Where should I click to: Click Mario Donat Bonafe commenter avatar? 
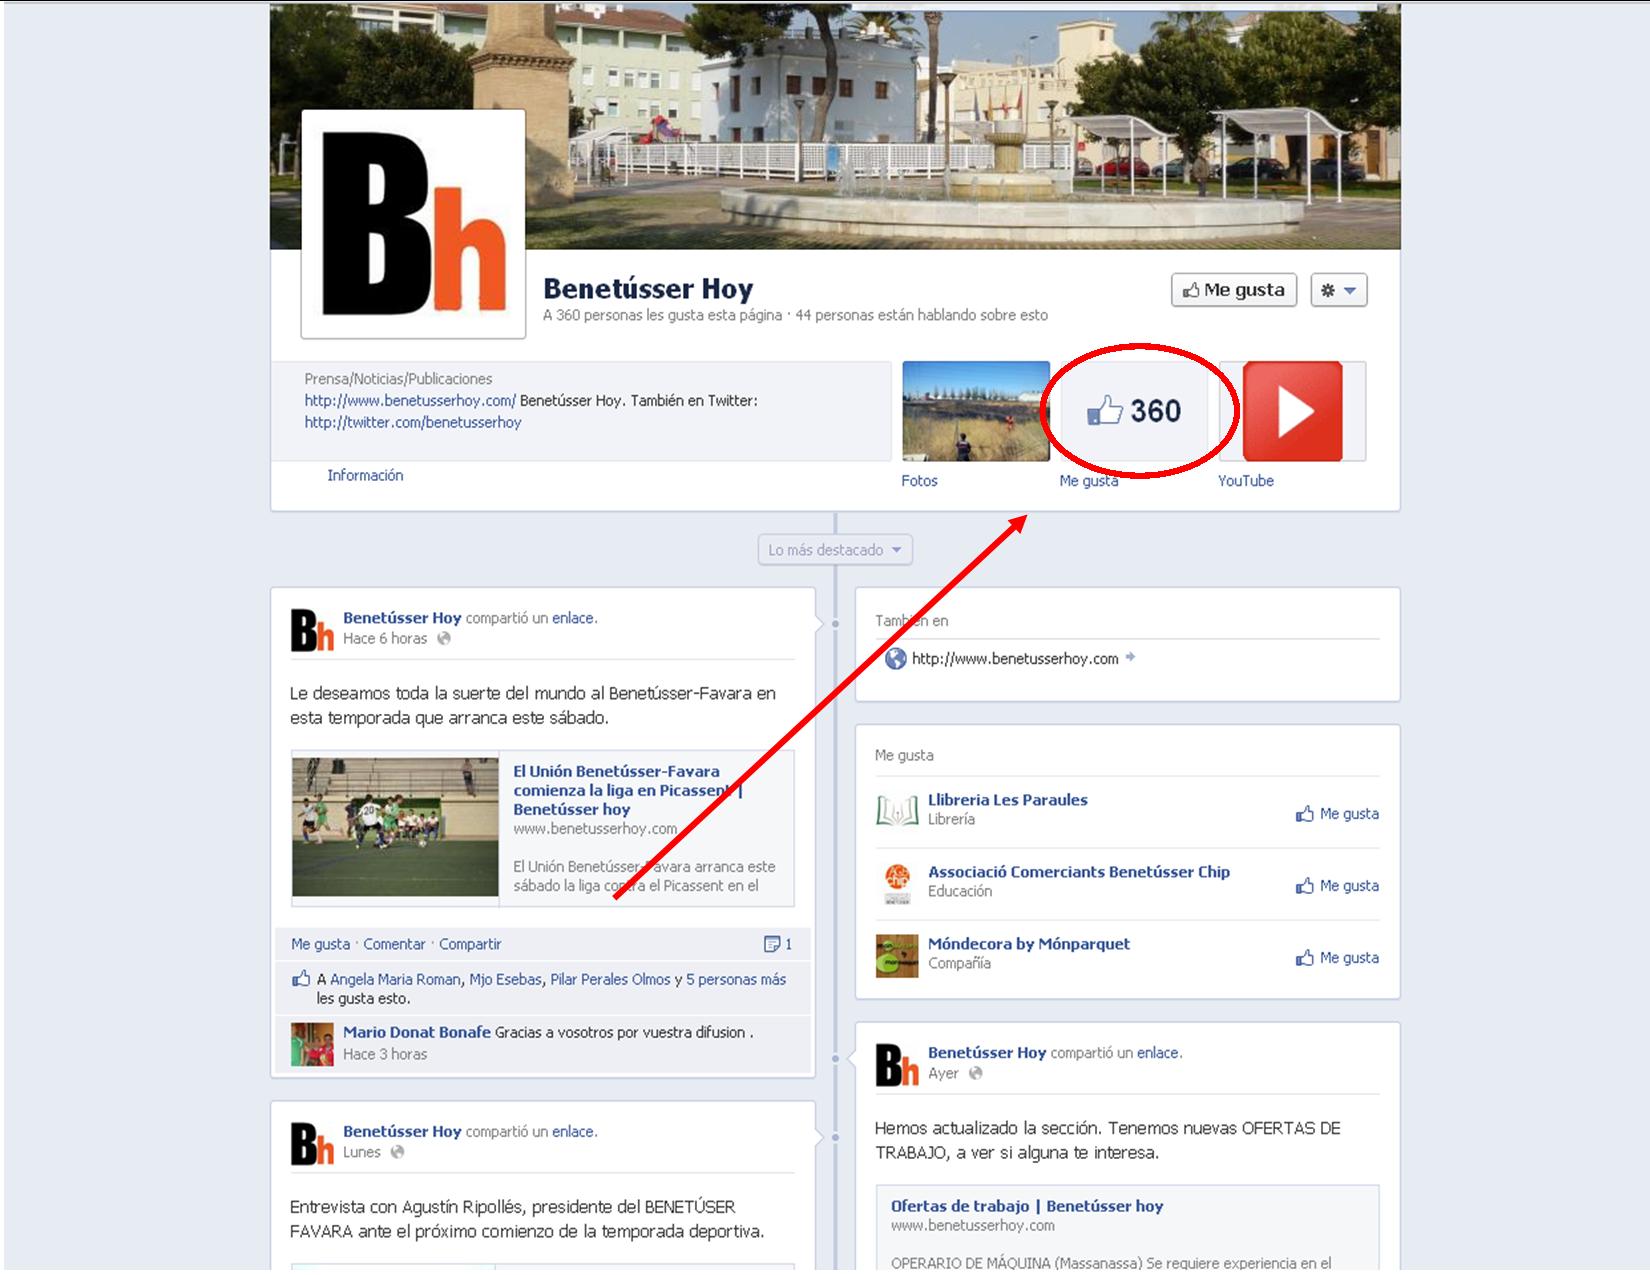[312, 1043]
